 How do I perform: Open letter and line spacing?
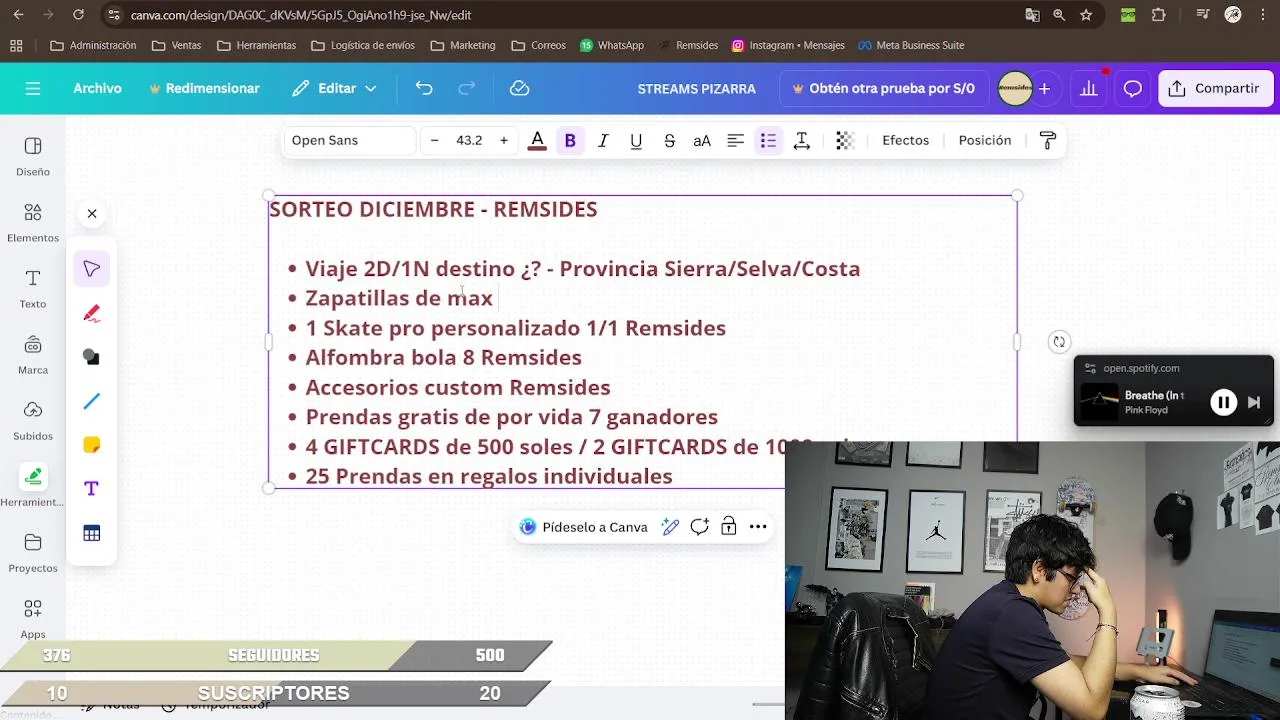point(801,140)
